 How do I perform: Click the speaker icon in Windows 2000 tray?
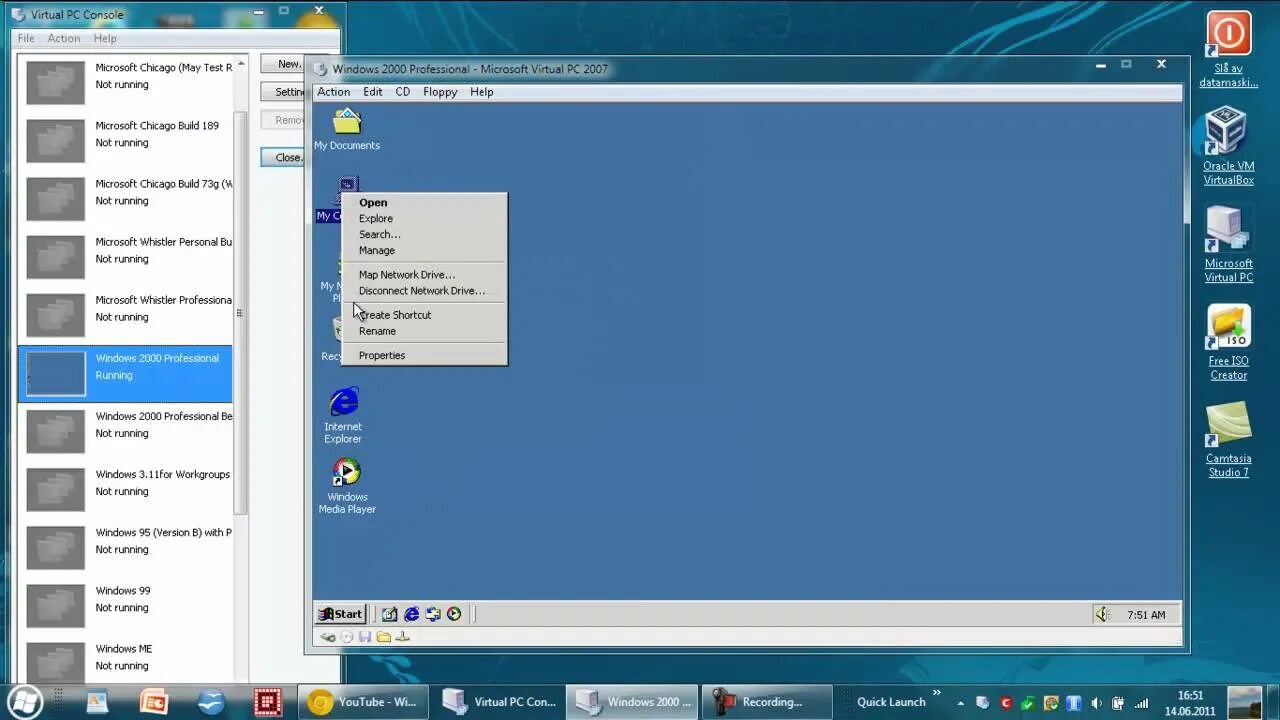1103,615
